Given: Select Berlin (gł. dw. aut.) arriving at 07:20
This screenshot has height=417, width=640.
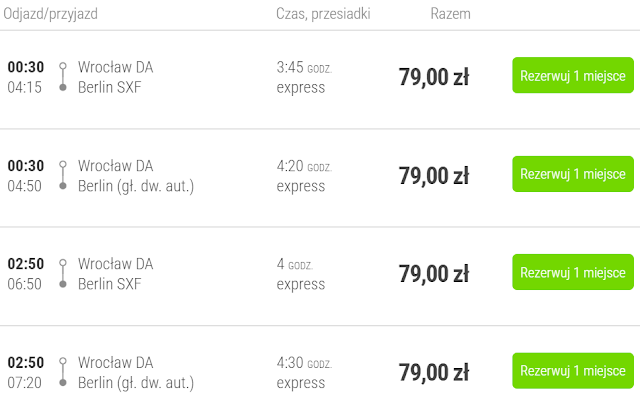Looking at the screenshot, I should [135, 381].
